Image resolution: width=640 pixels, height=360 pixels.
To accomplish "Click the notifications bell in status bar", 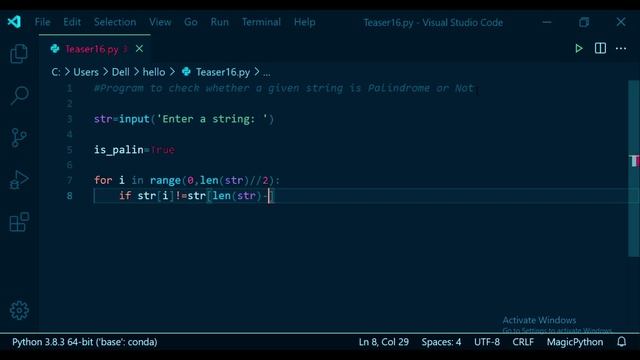I will click(x=621, y=342).
